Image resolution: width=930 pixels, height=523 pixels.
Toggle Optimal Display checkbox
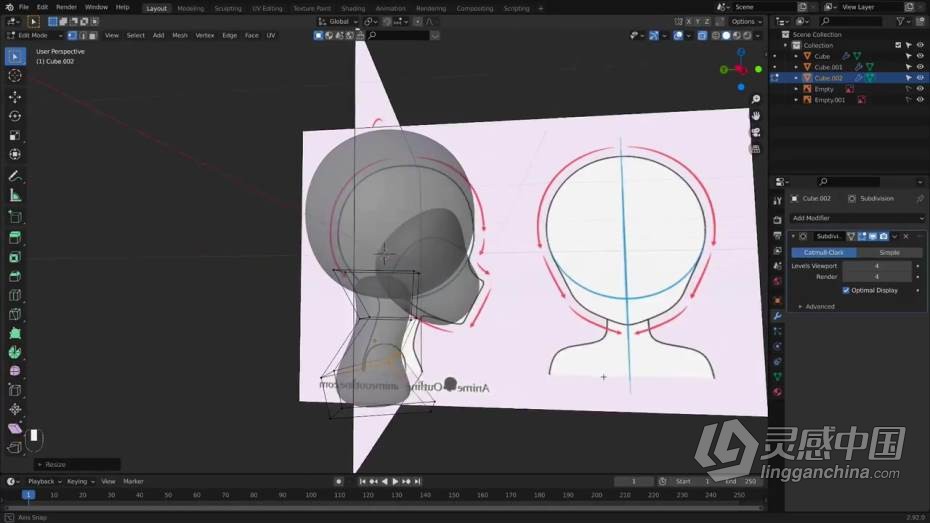pos(846,291)
